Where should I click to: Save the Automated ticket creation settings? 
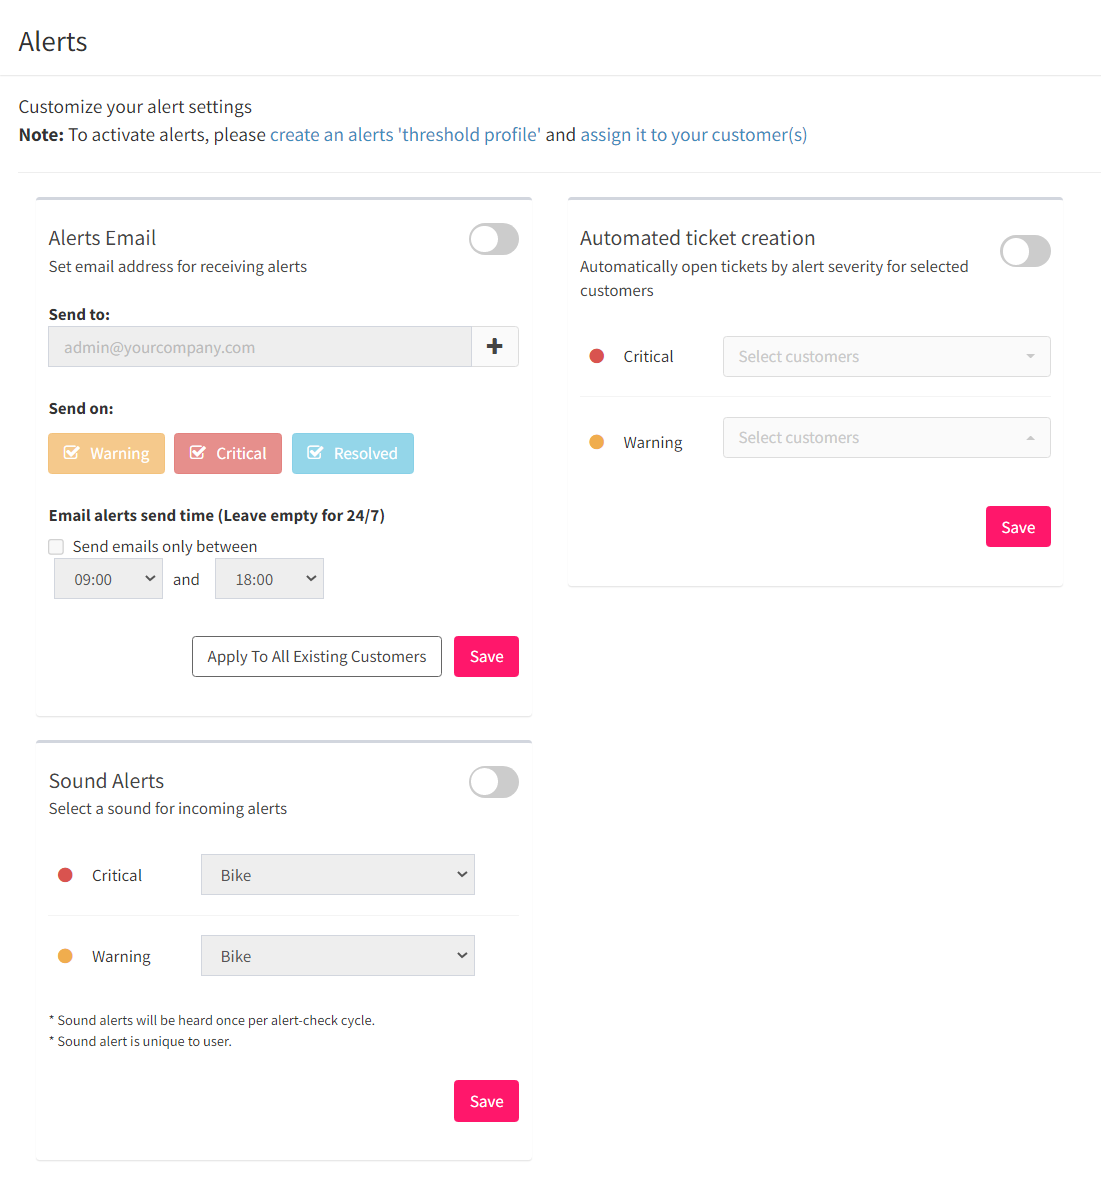click(x=1018, y=527)
